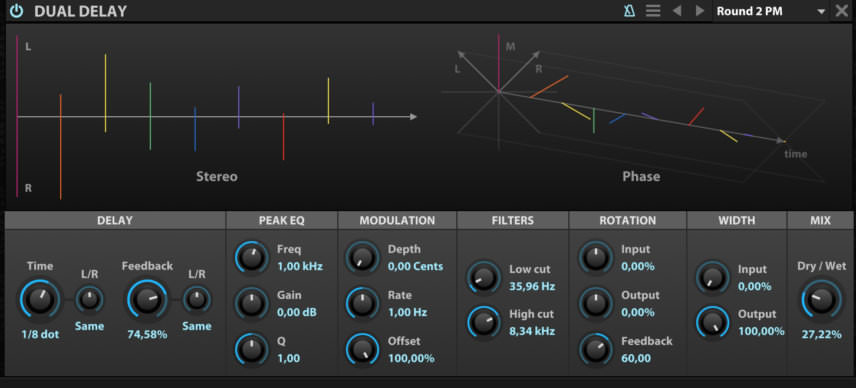Click the delay Time knob
The width and height of the screenshot is (856, 388).
click(x=40, y=299)
